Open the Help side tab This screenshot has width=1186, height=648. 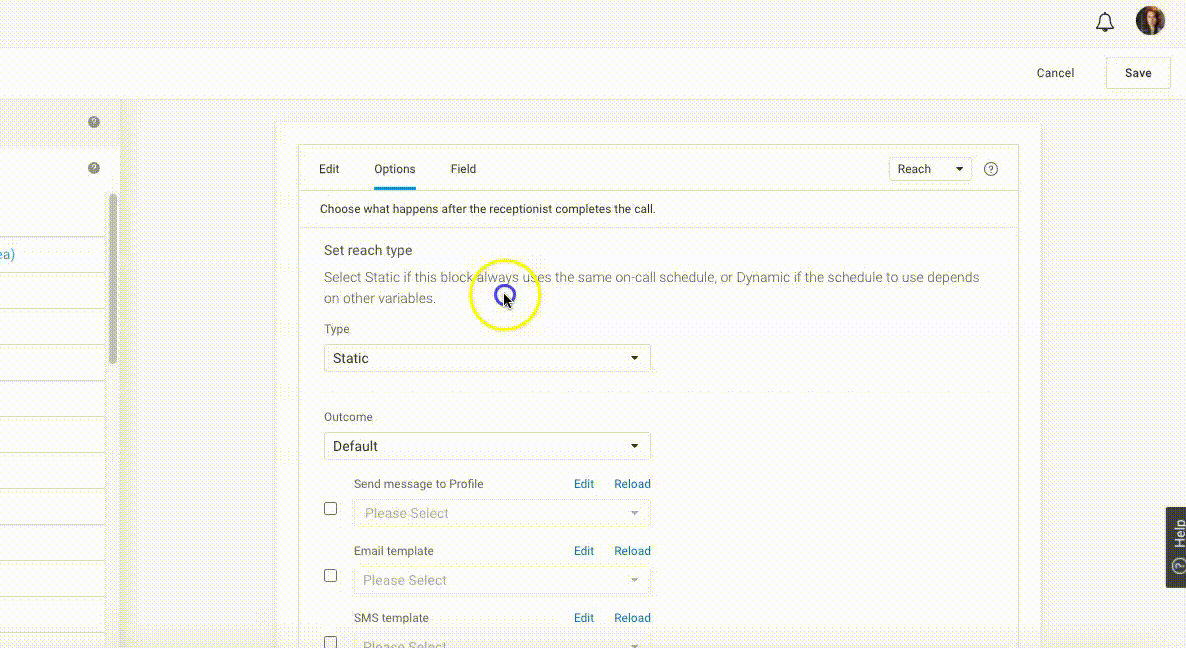[x=1176, y=546]
